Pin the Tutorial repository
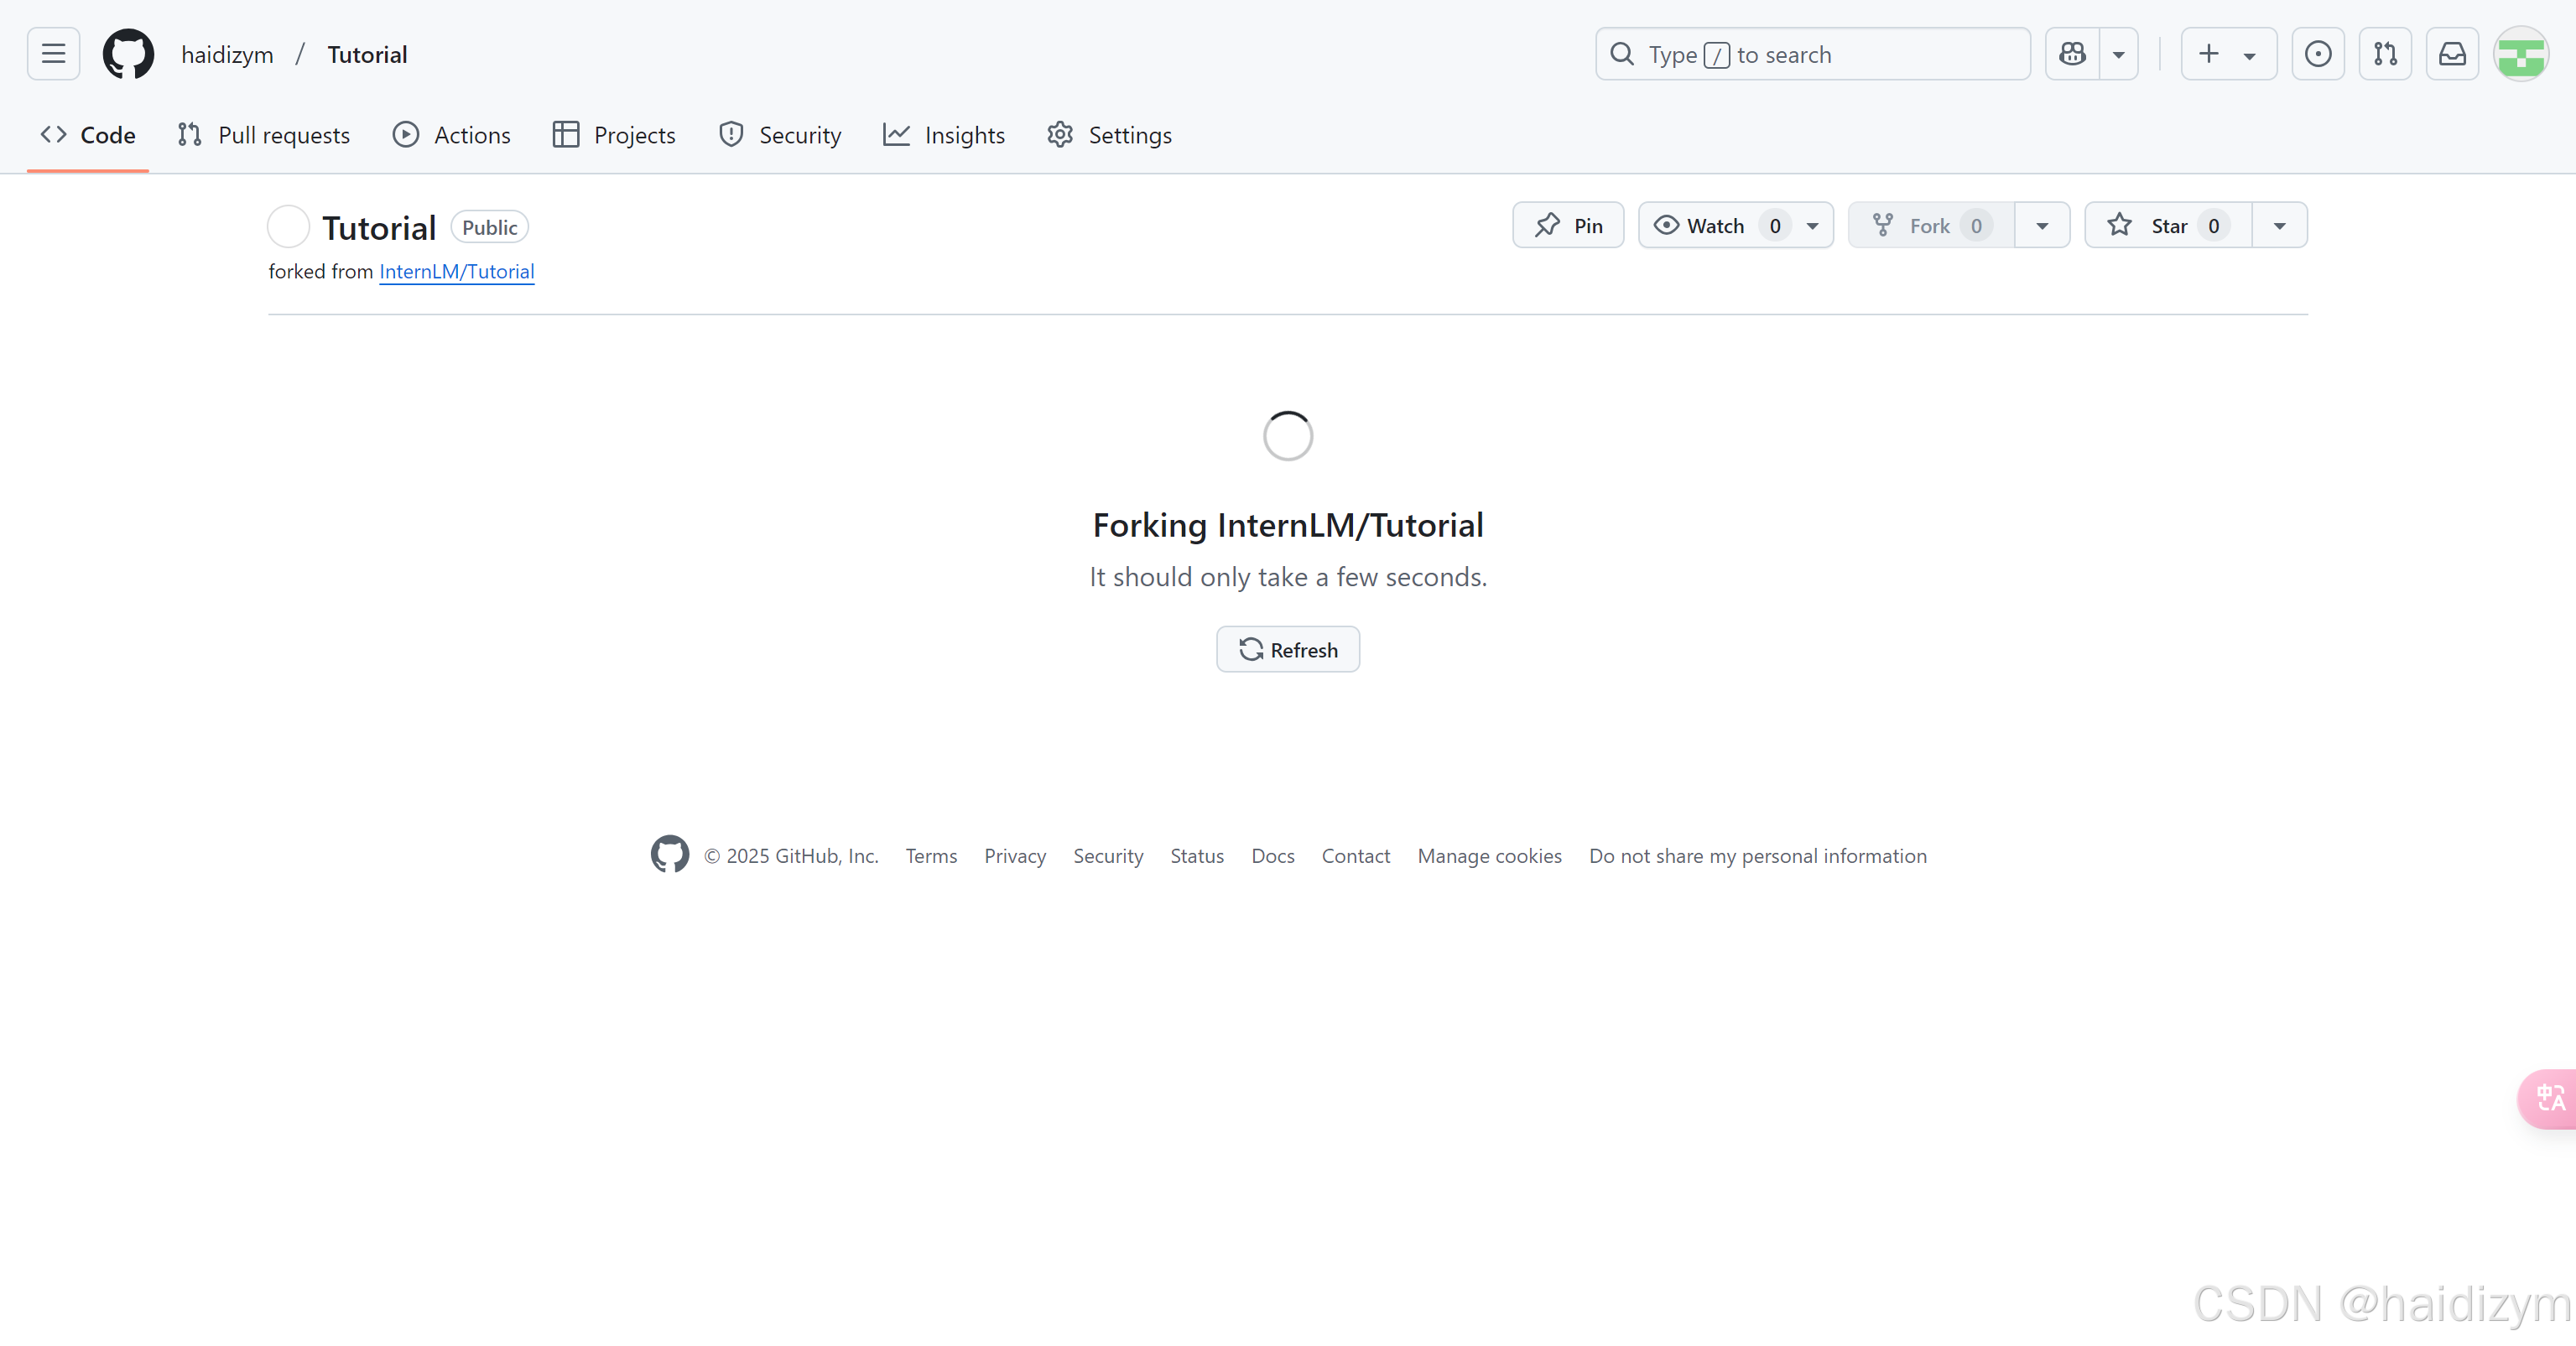 (x=1567, y=225)
